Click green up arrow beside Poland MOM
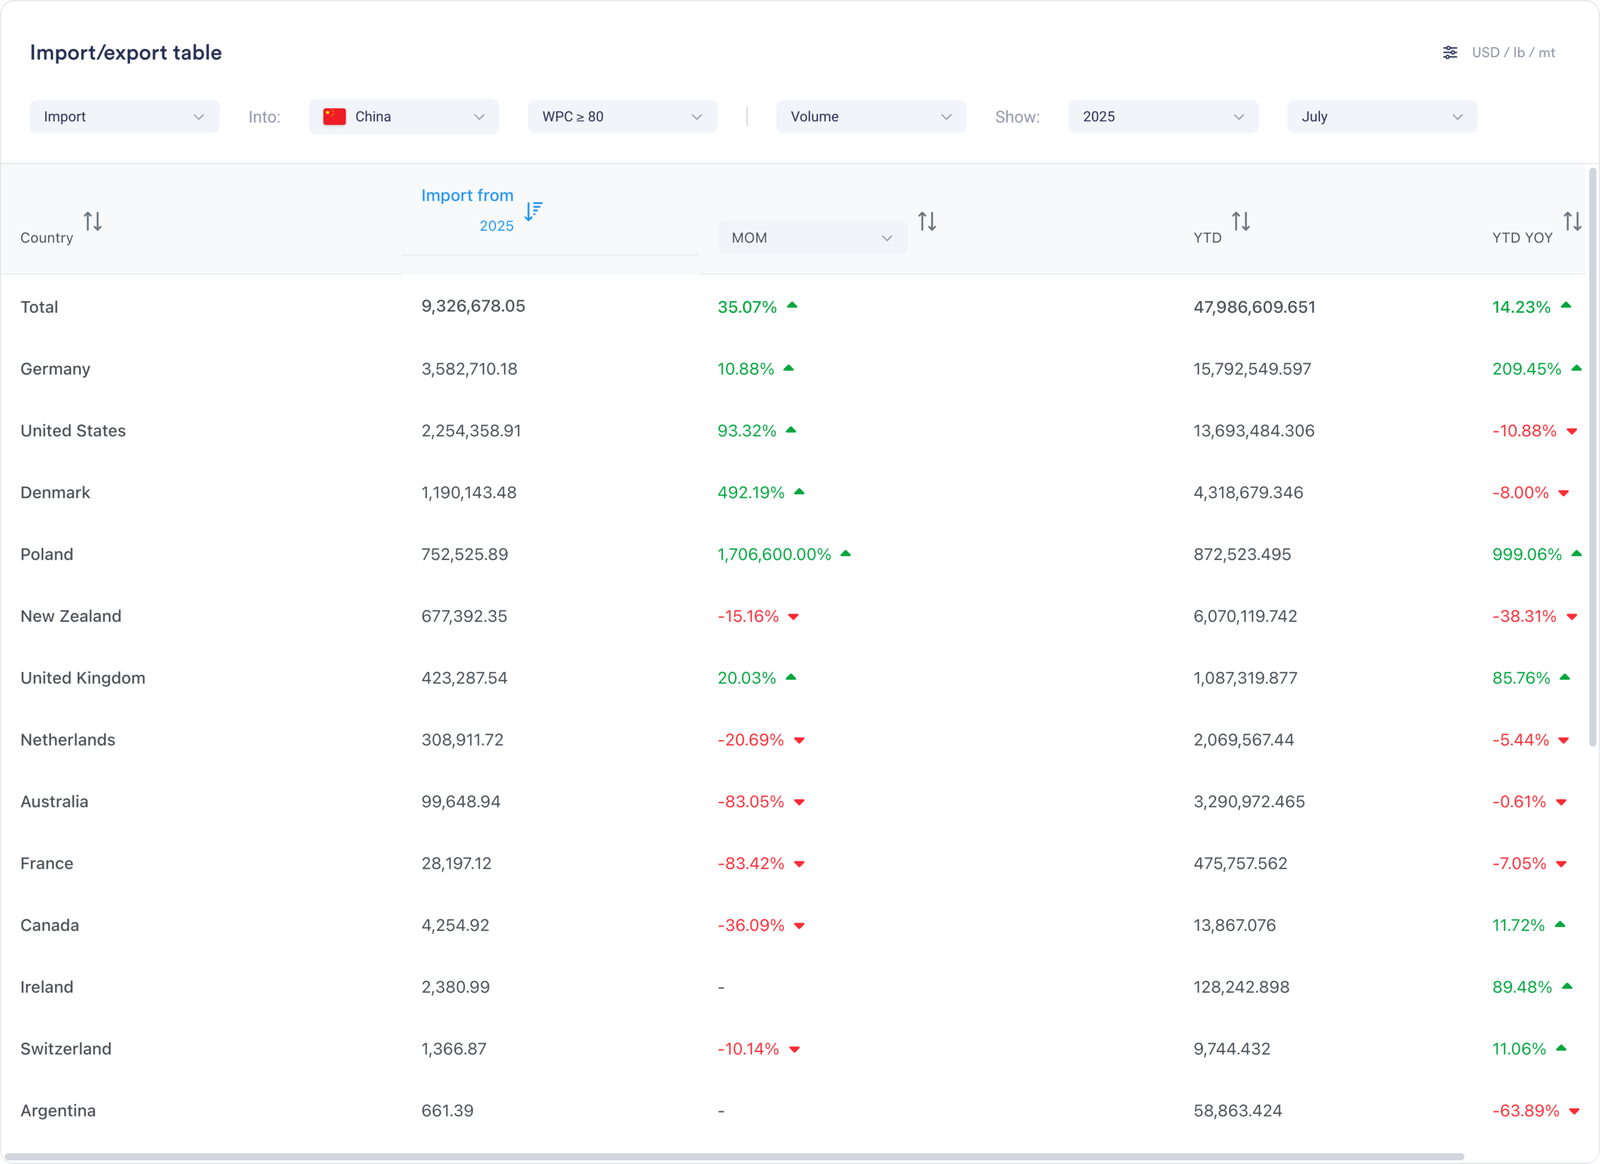The height and width of the screenshot is (1164, 1600). [x=846, y=553]
